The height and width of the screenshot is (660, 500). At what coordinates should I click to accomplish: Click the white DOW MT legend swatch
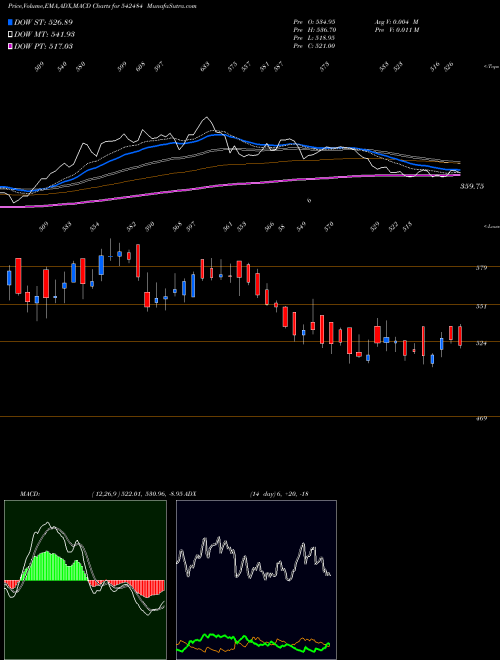click(11, 34)
